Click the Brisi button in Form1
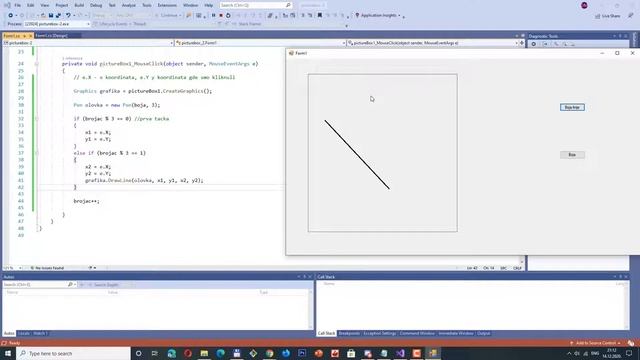 click(572, 155)
